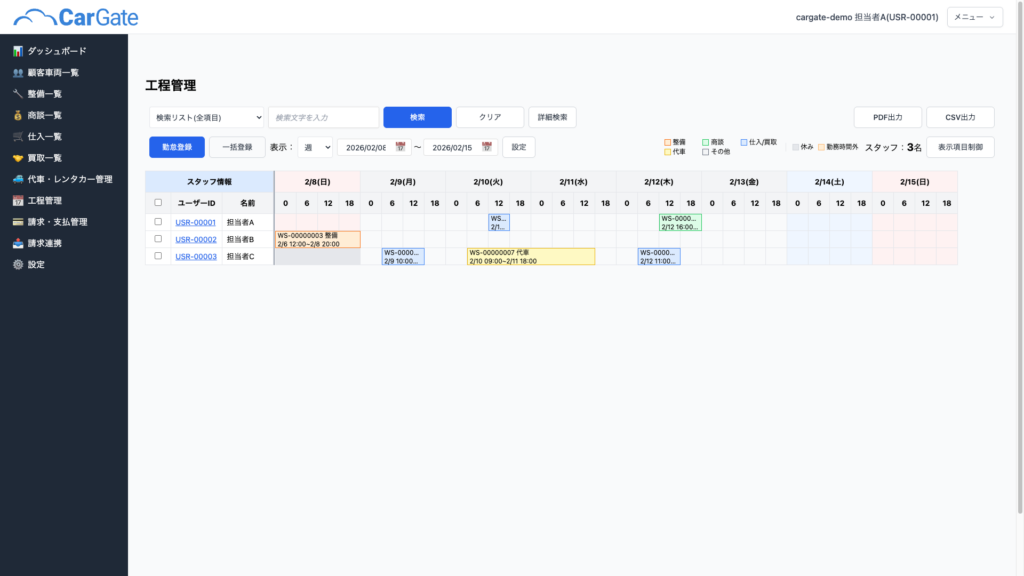Expand the 表示 period dropdown showing 週

315,147
